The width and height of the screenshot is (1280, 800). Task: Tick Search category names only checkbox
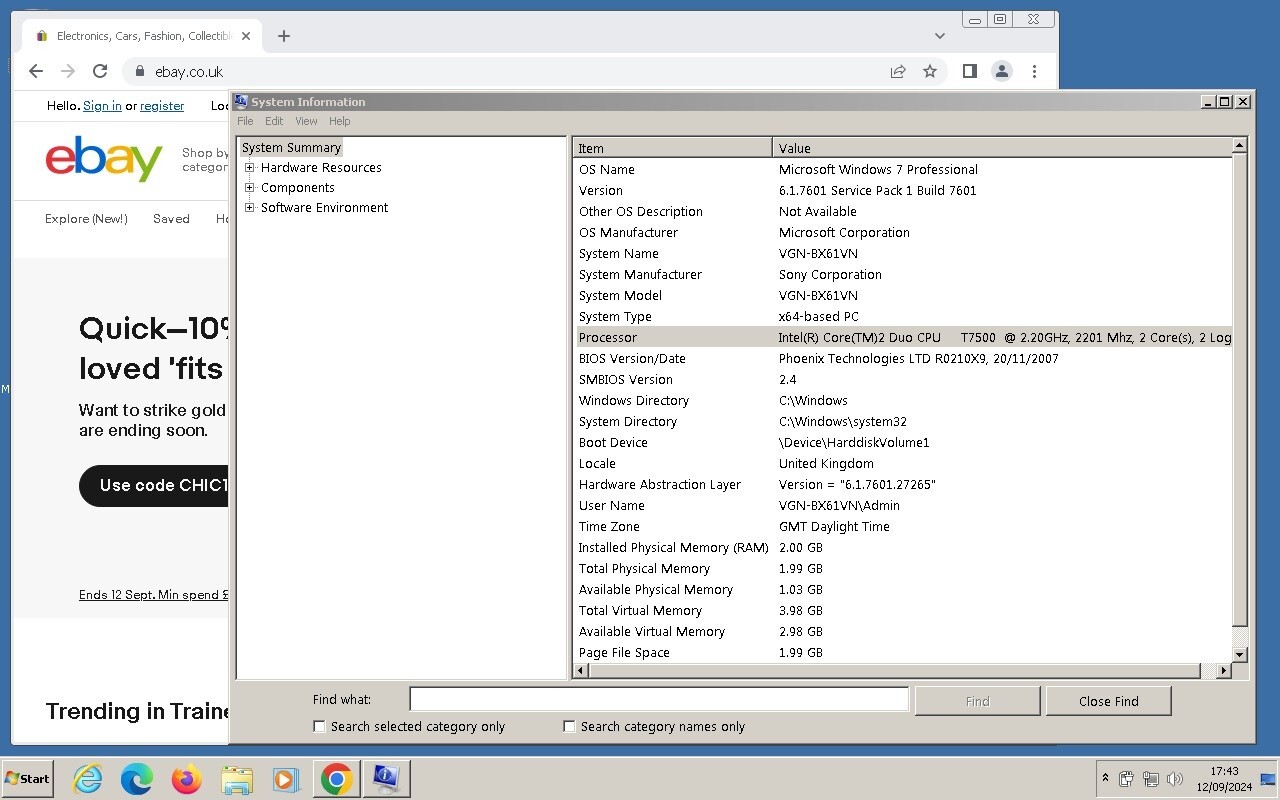(x=570, y=727)
